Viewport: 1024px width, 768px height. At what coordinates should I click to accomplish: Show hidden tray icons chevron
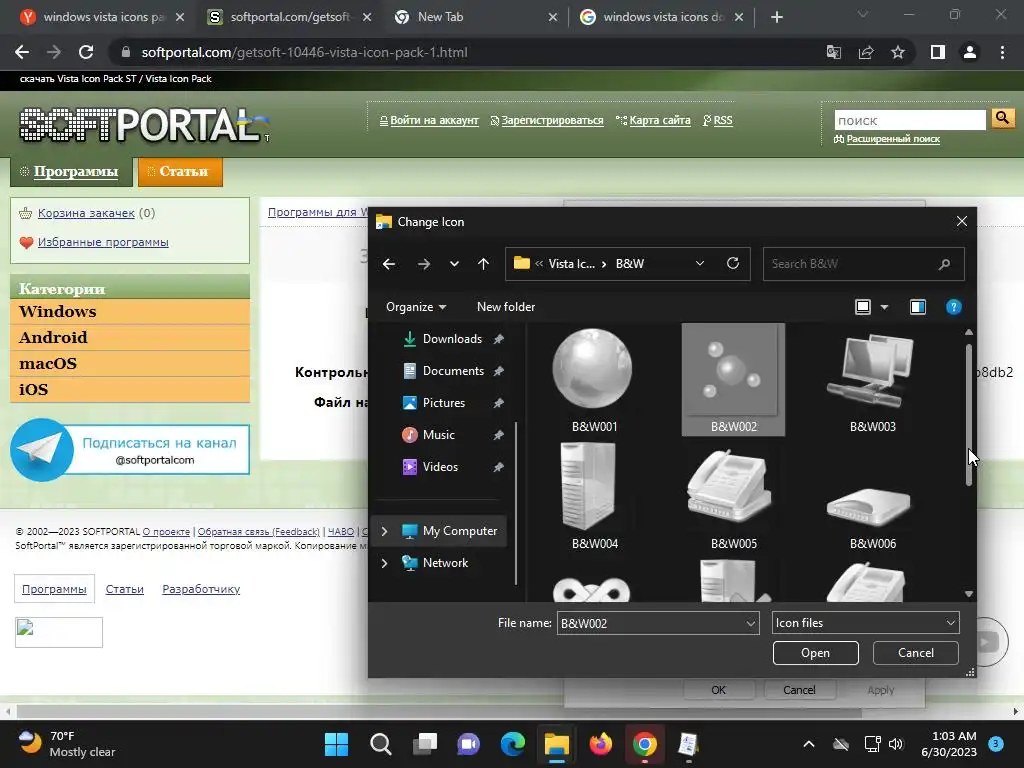[808, 744]
